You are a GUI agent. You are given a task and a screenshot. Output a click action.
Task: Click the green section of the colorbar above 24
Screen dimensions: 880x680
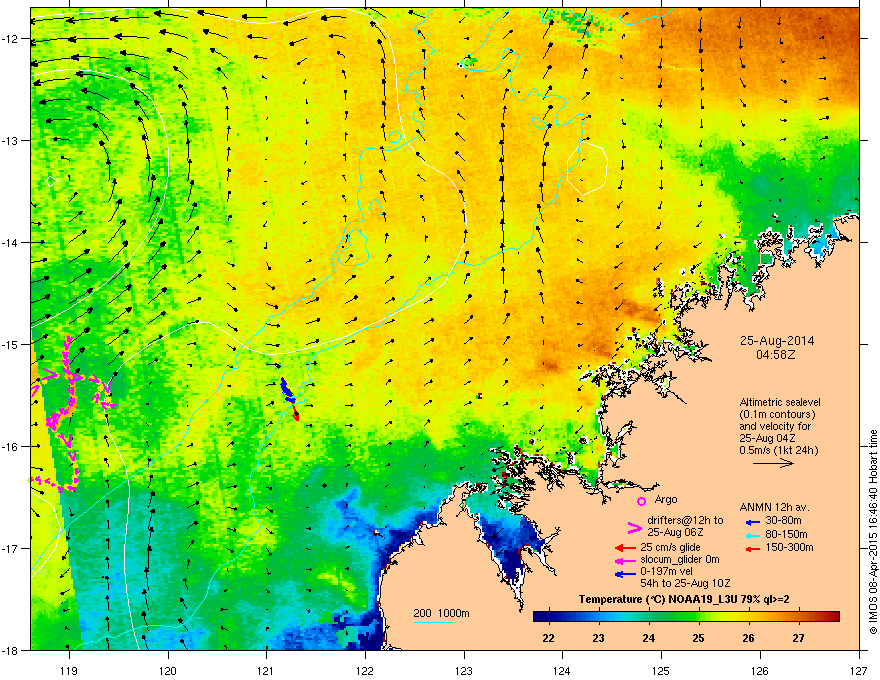tap(651, 617)
